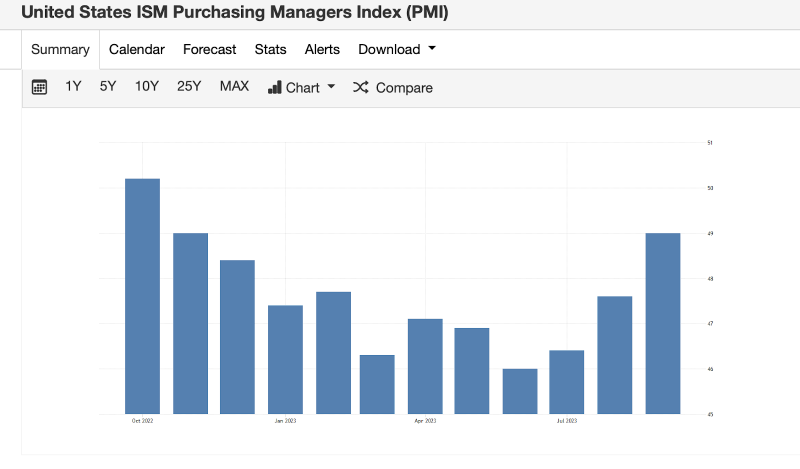
Task: Click the Oct 2022 bar
Action: tap(142, 297)
